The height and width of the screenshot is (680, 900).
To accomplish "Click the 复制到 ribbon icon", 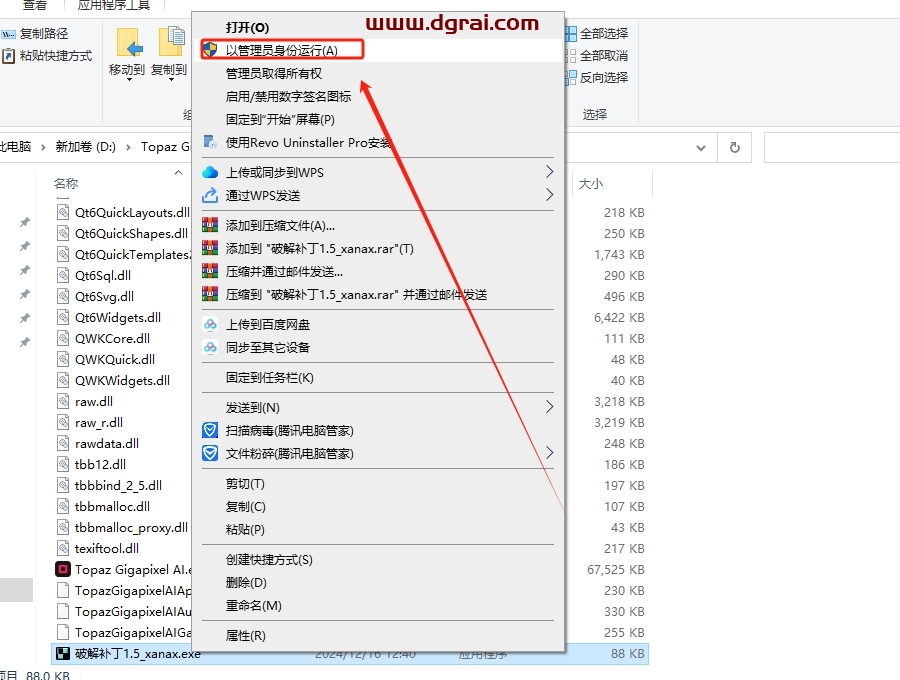I will (170, 42).
